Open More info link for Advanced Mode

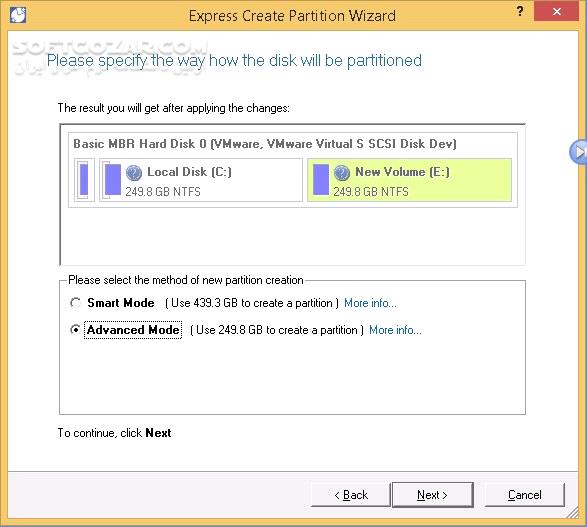click(x=395, y=330)
